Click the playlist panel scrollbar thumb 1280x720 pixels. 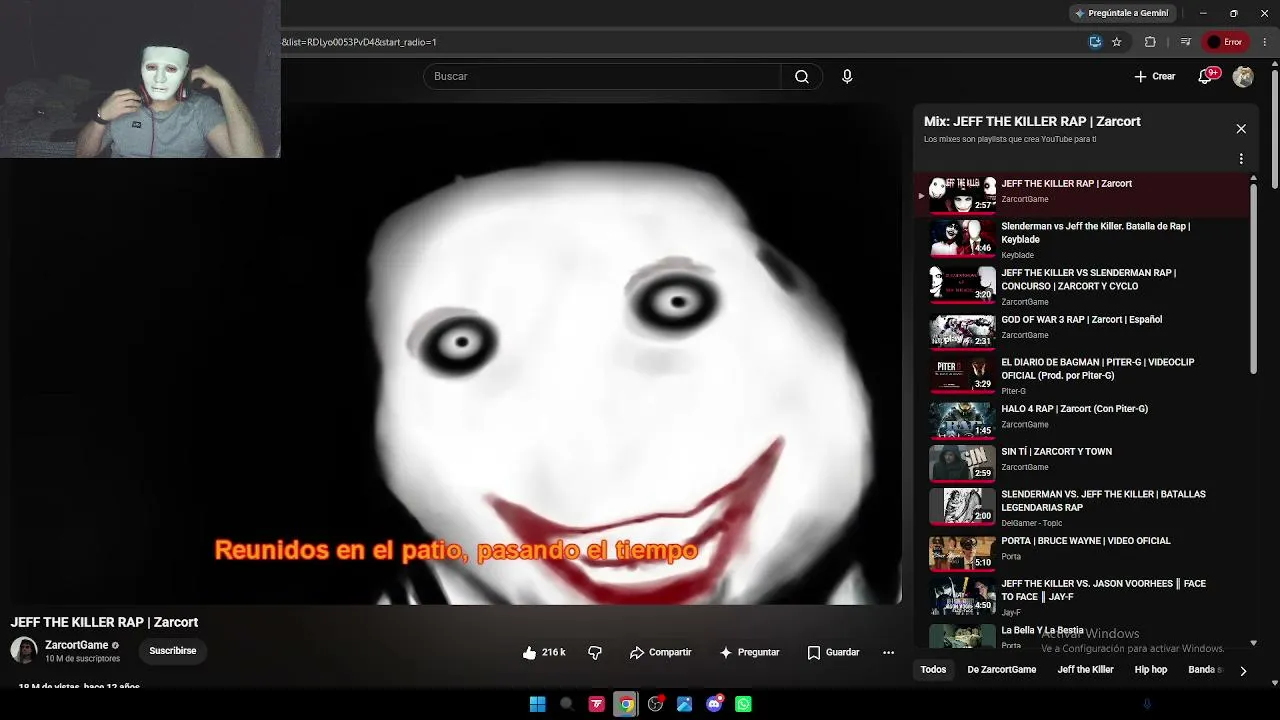click(1253, 278)
